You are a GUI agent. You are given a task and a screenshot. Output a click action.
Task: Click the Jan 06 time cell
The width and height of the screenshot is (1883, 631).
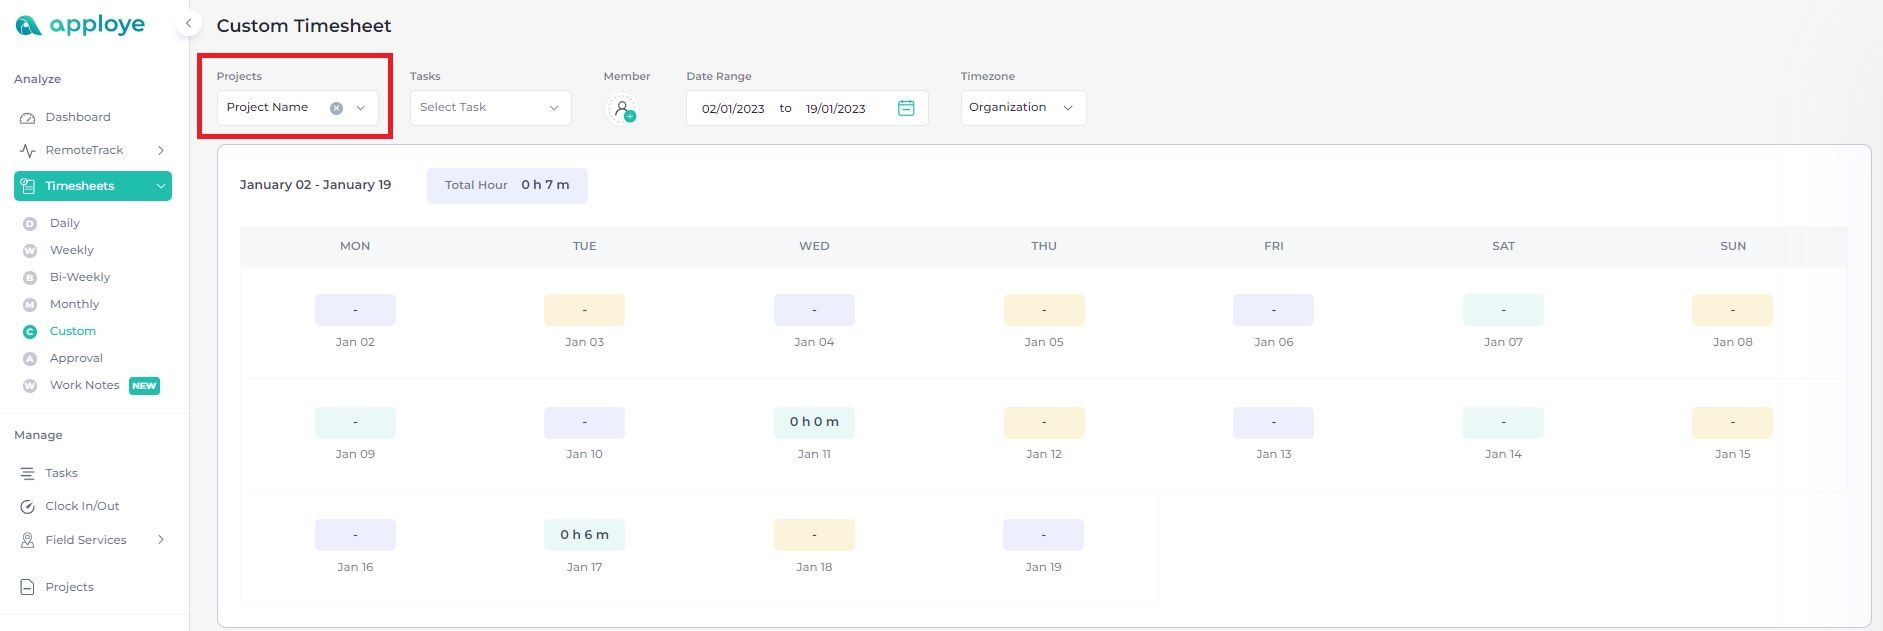coord(1273,310)
